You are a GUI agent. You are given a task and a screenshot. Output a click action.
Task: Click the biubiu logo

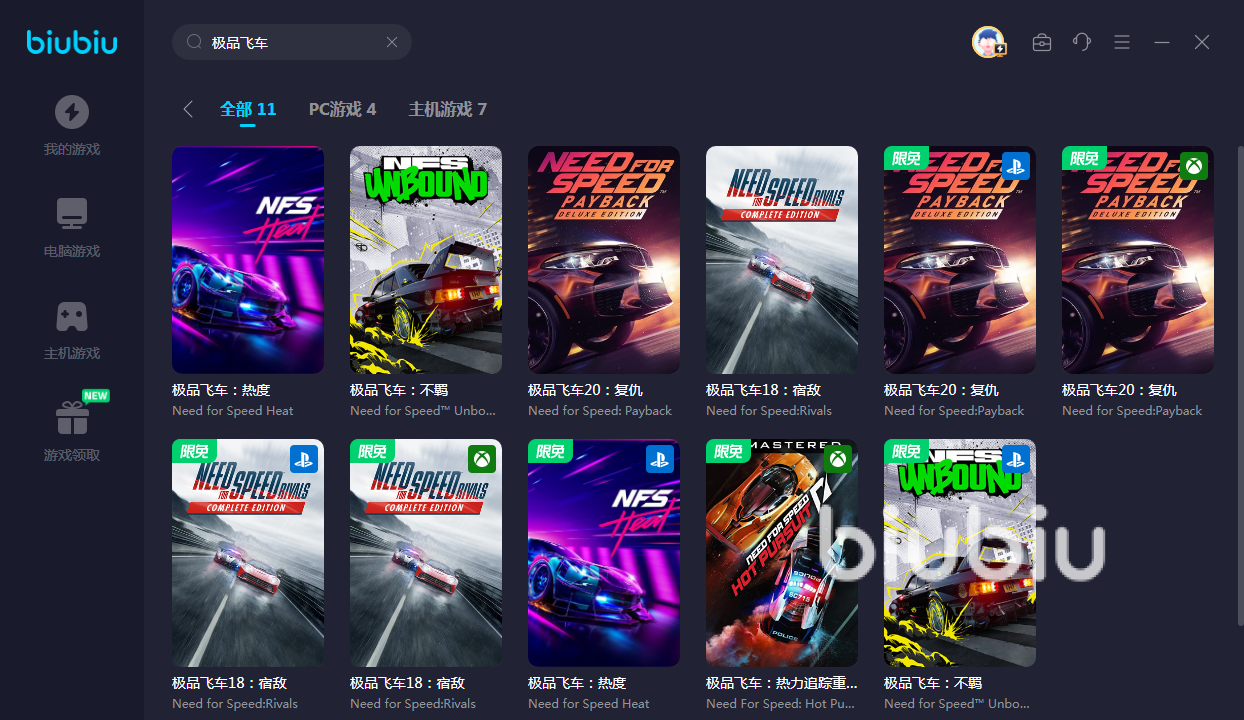(72, 42)
